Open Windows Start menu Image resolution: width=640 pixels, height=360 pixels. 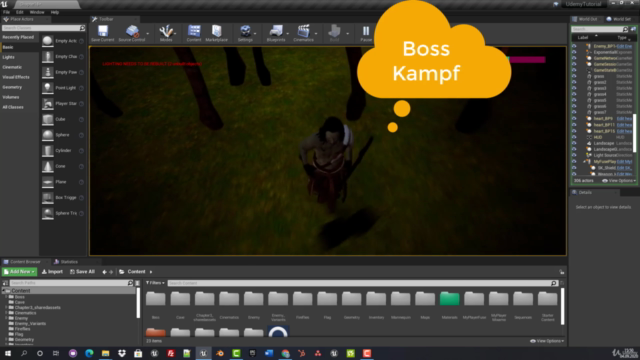pyautogui.click(x=7, y=353)
